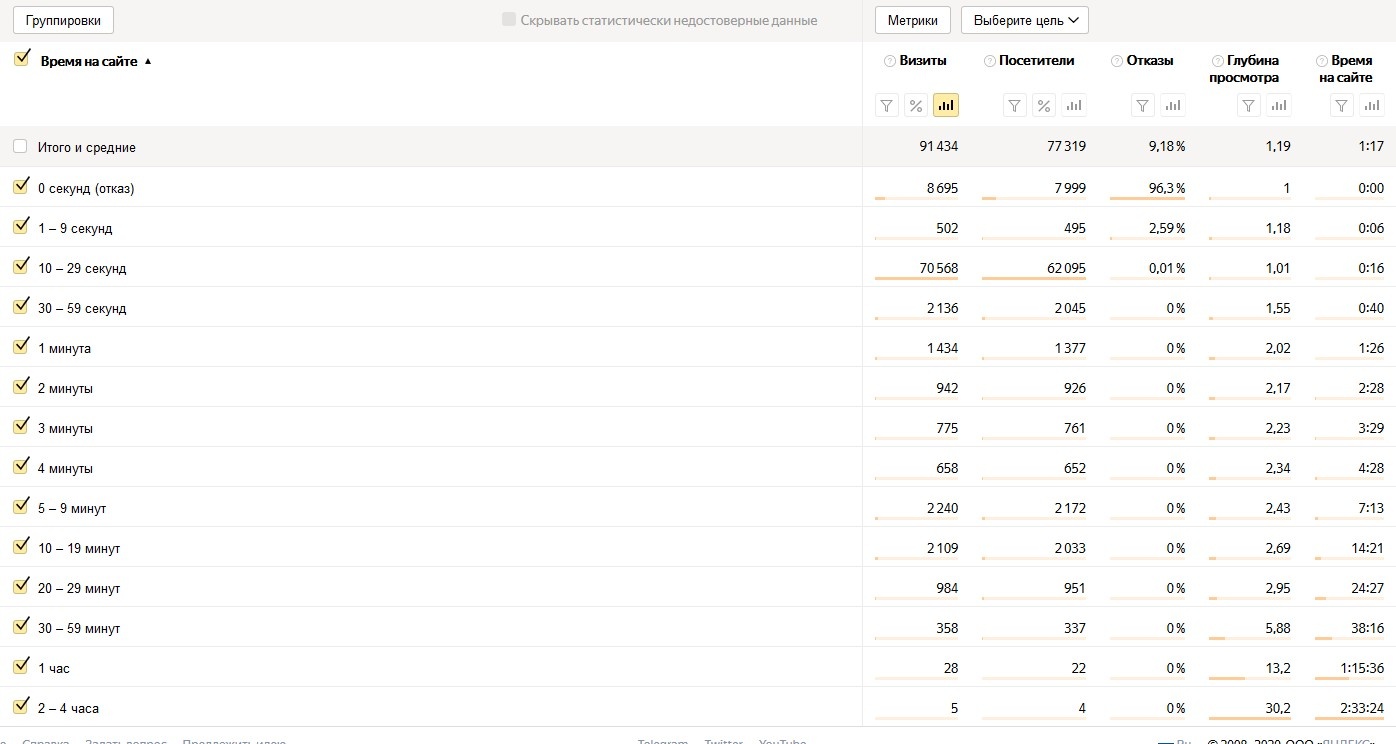Click filter icon under Глубина просмотра
This screenshot has width=1396, height=744.
[1248, 105]
